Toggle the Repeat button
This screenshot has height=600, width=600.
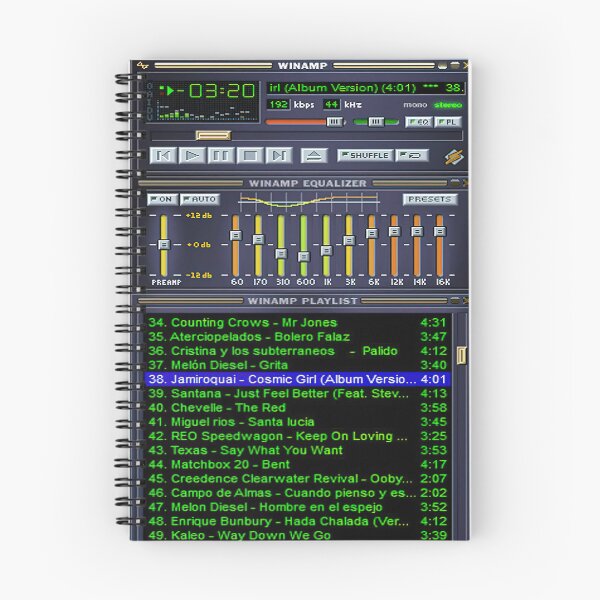411,155
